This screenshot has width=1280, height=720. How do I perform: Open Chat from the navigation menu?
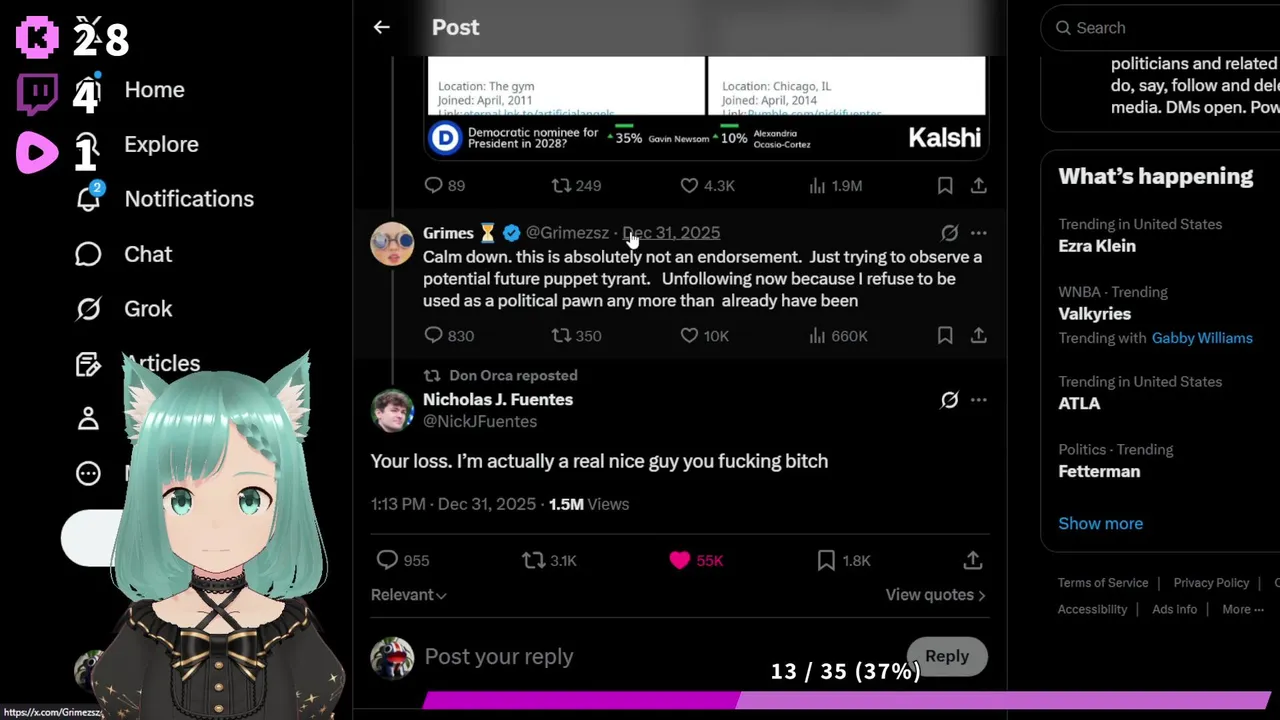(147, 254)
